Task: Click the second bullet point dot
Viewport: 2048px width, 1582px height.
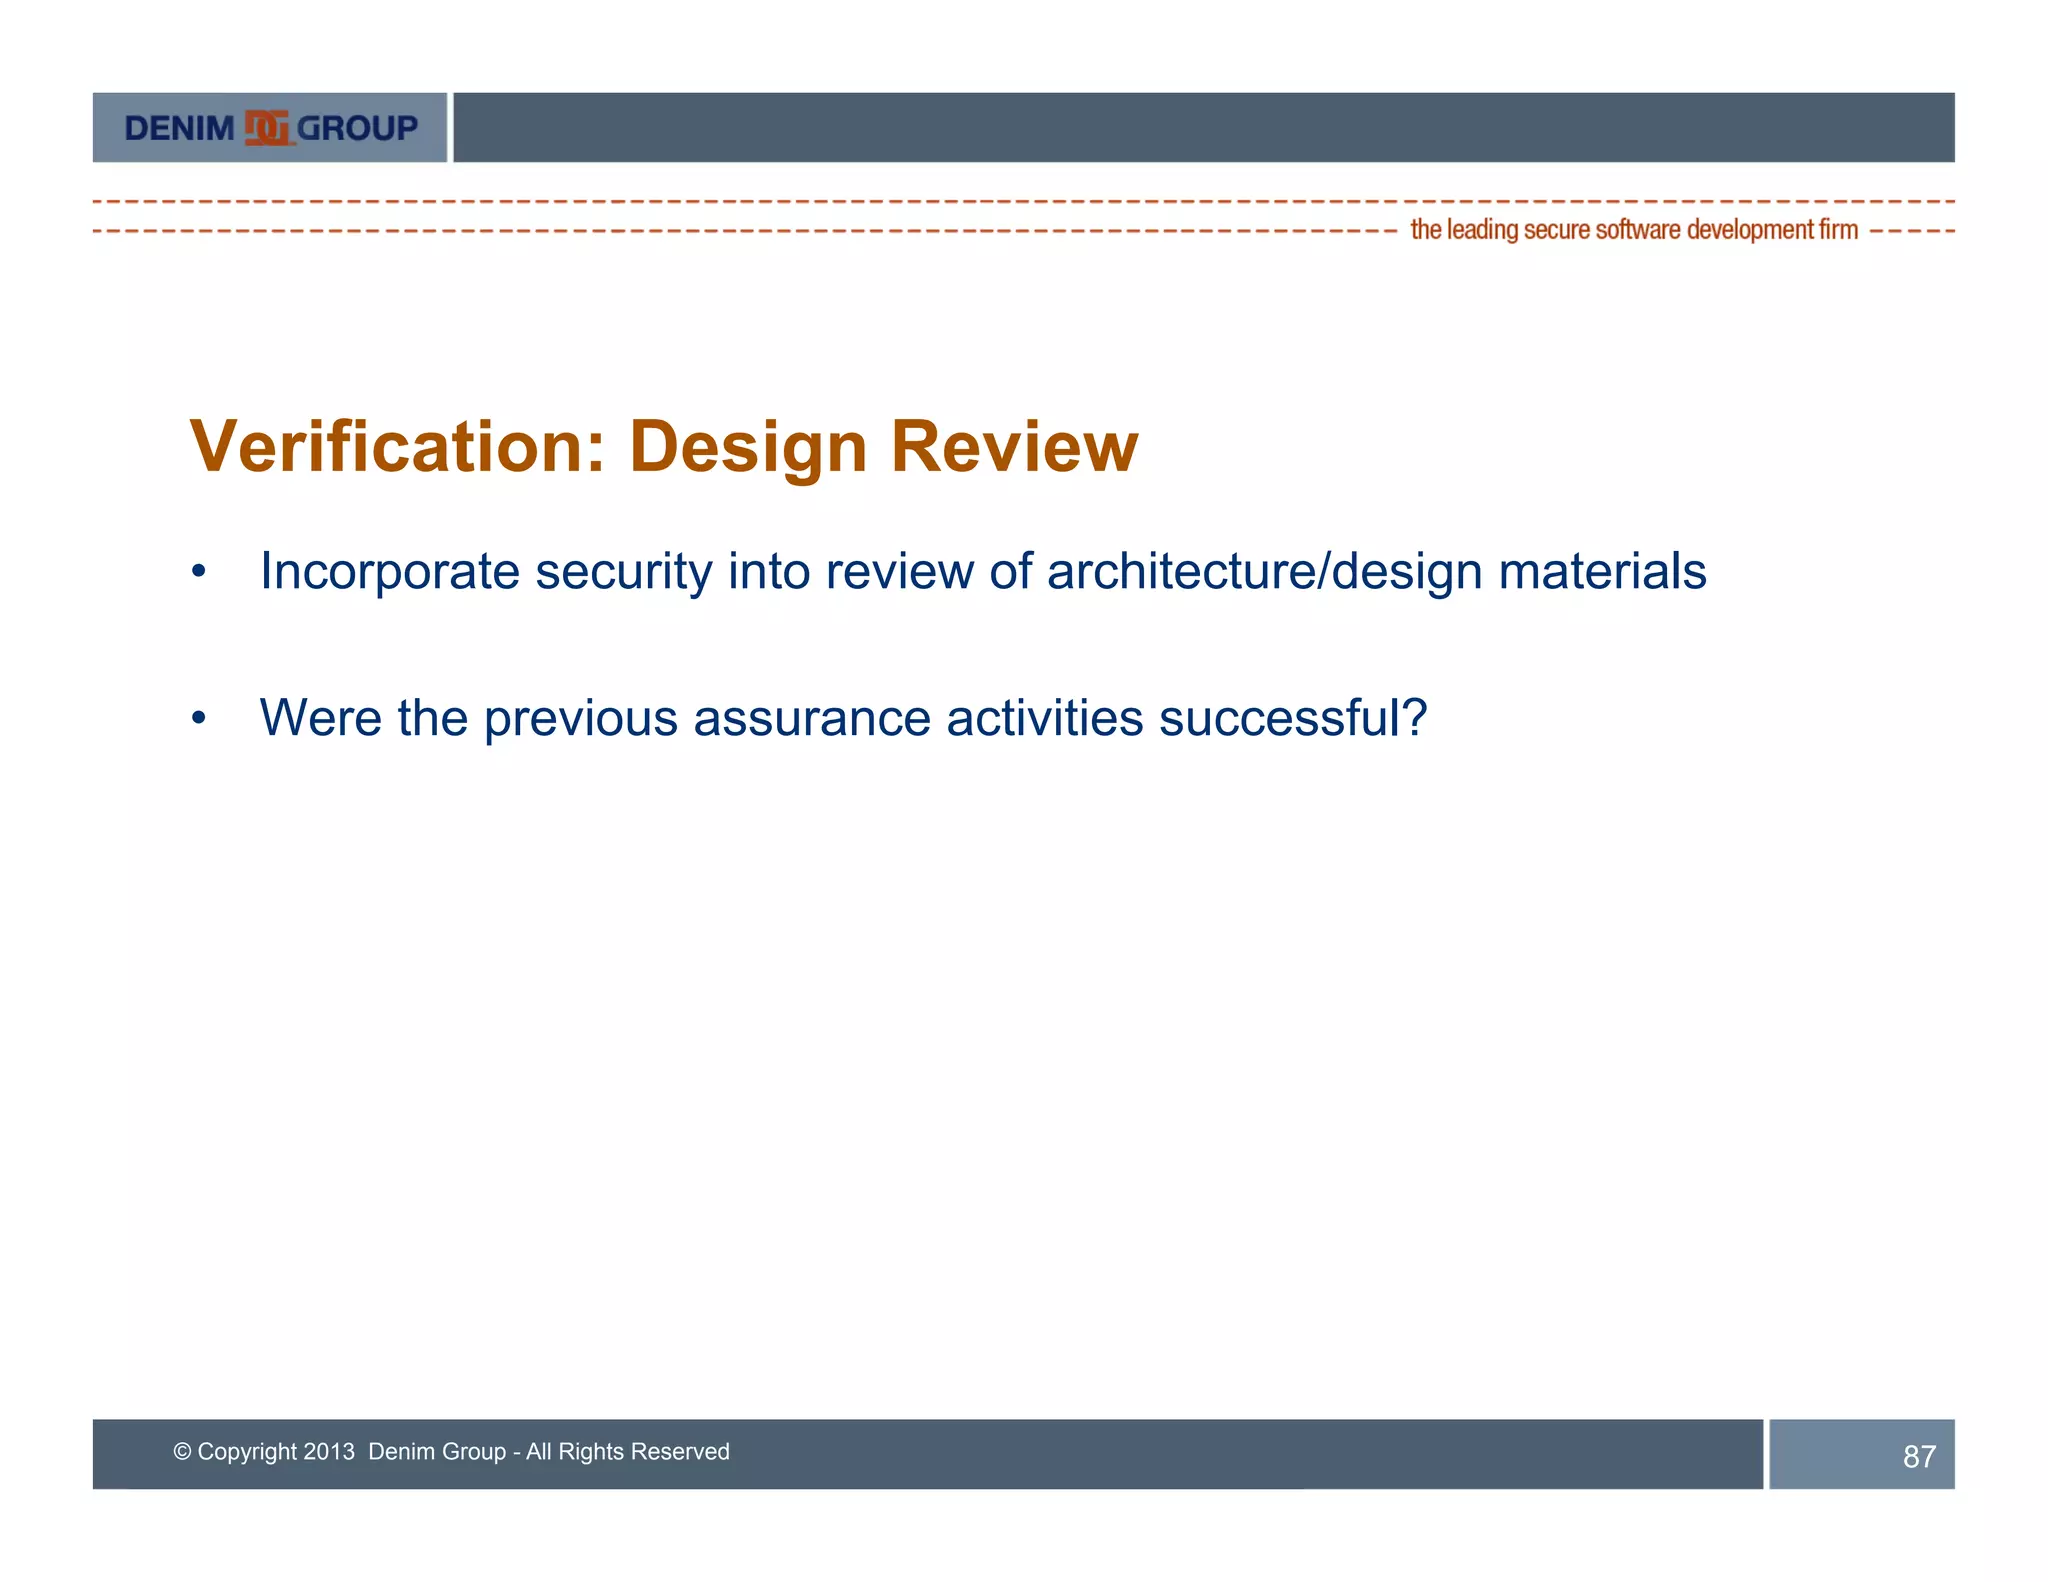Action: tap(199, 718)
